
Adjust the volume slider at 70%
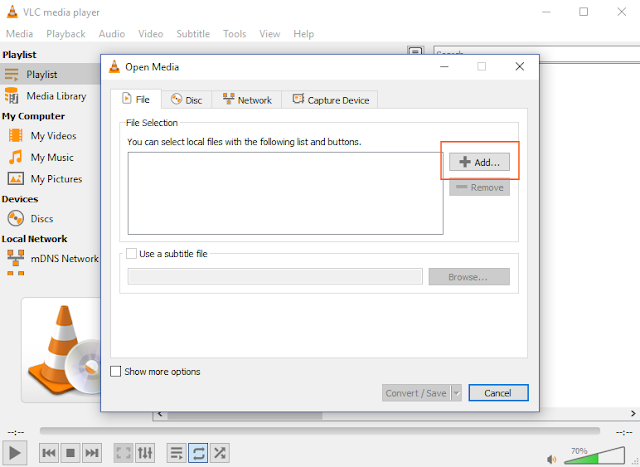tap(594, 456)
